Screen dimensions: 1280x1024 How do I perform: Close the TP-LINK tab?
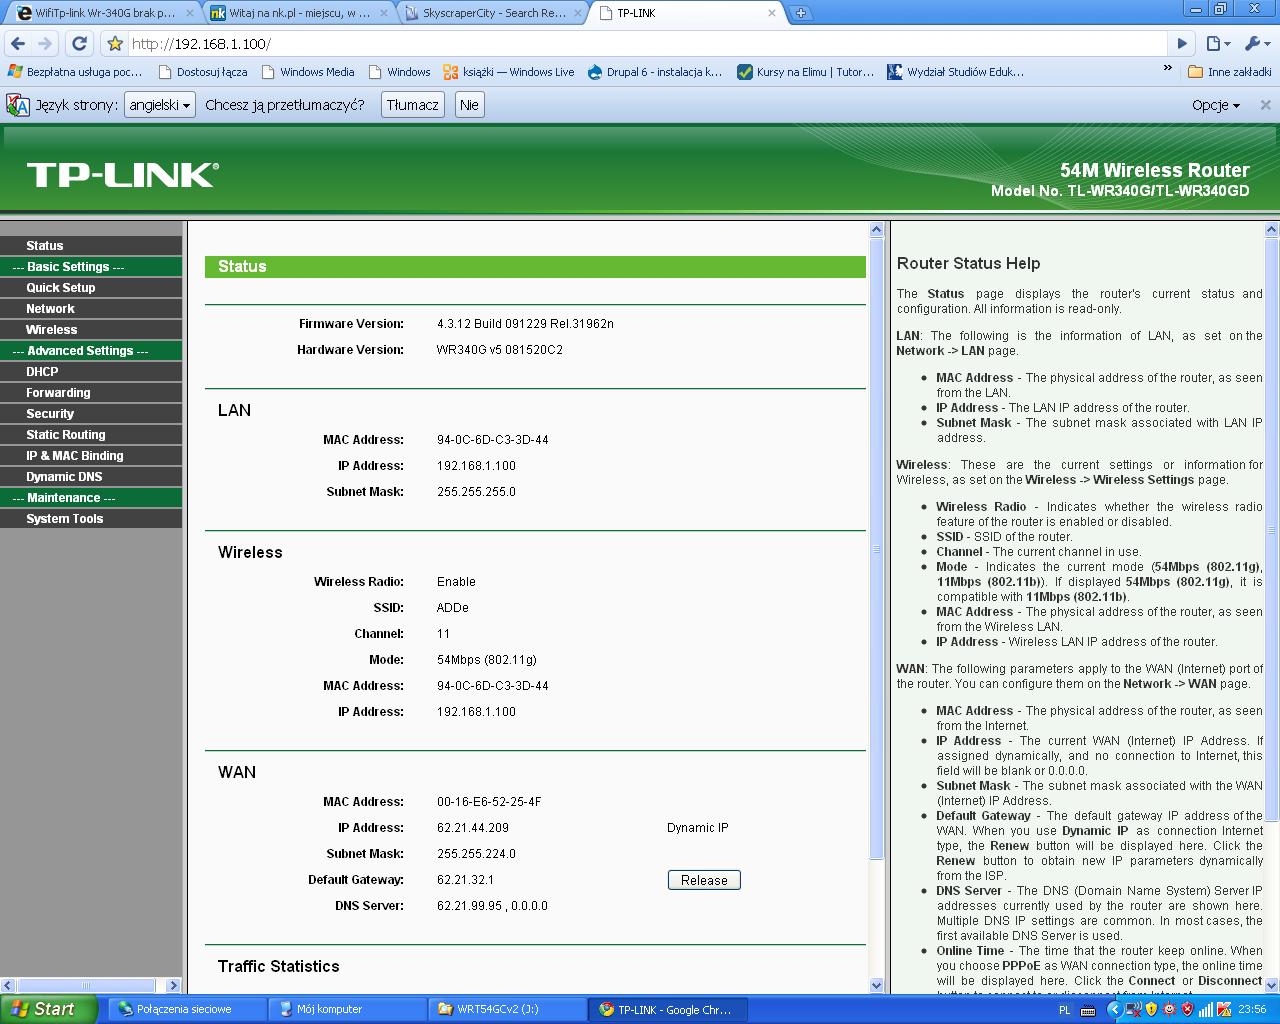[x=772, y=13]
